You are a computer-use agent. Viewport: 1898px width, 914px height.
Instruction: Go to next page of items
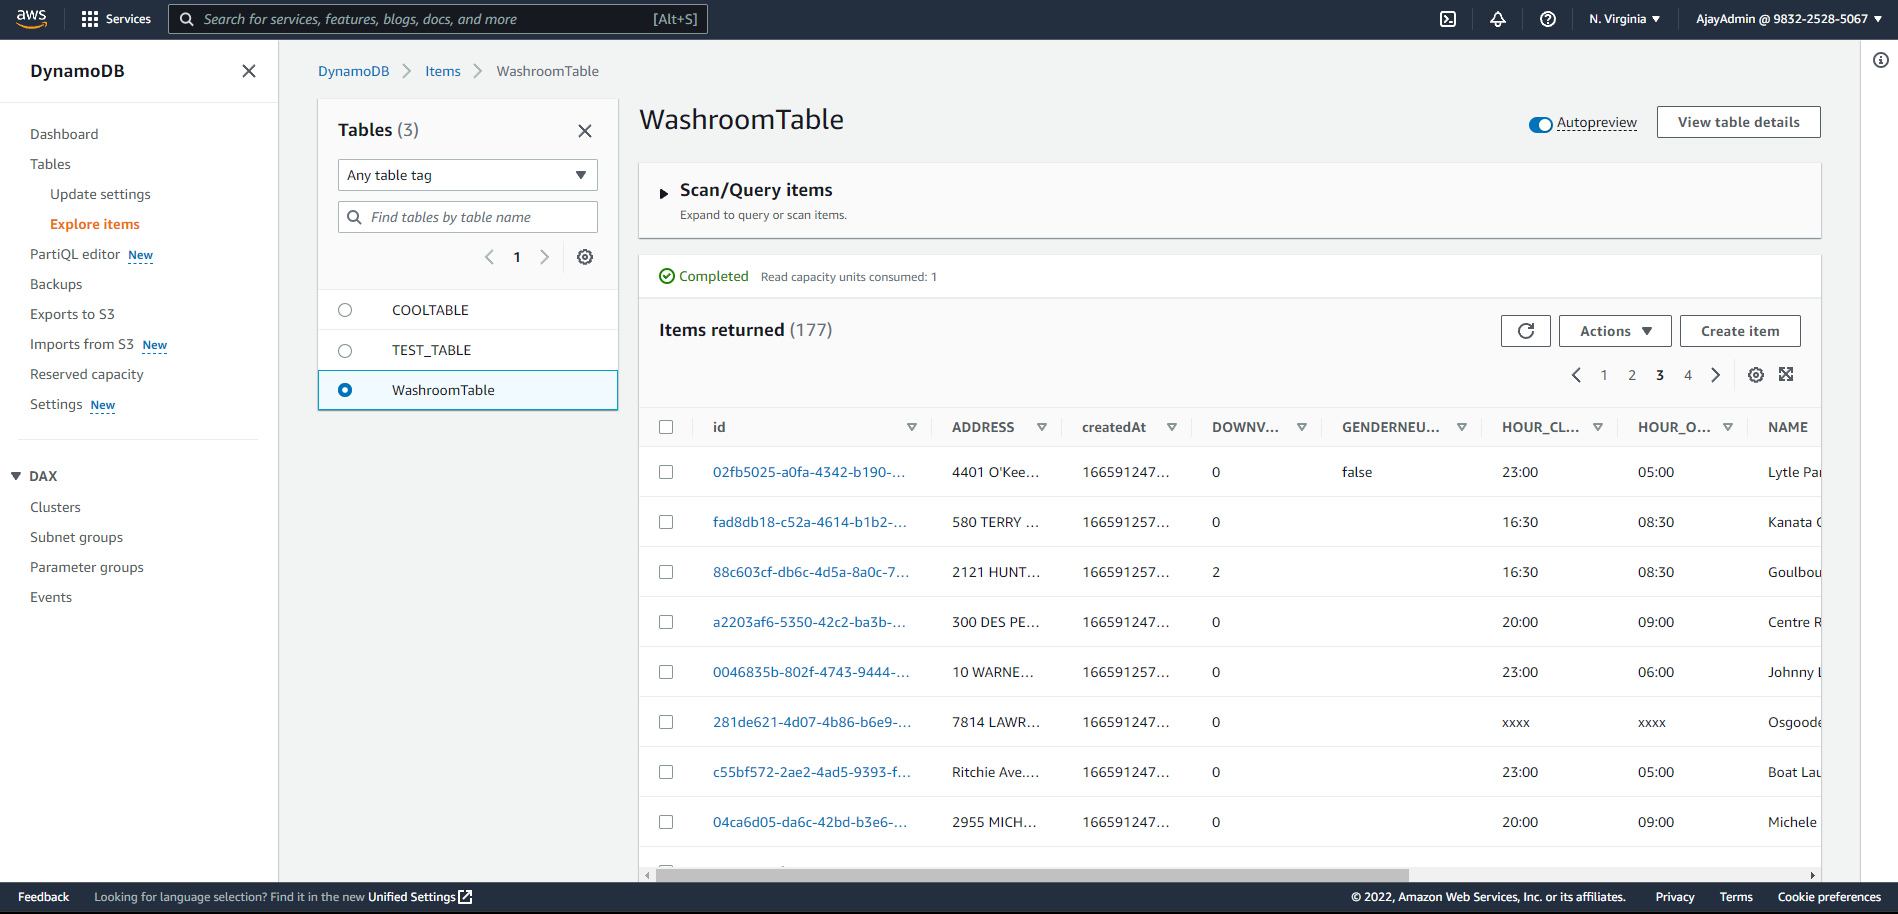(x=1716, y=375)
